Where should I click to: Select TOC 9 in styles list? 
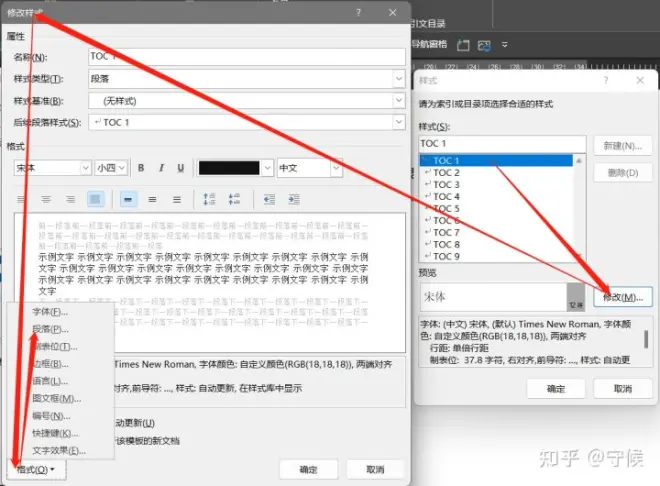pyautogui.click(x=496, y=256)
